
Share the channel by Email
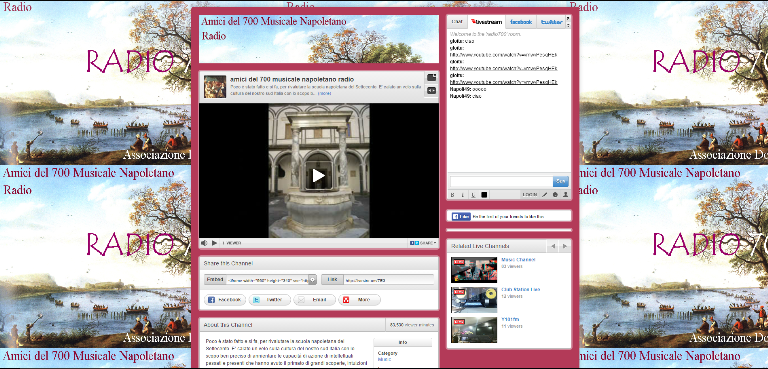[x=314, y=299]
